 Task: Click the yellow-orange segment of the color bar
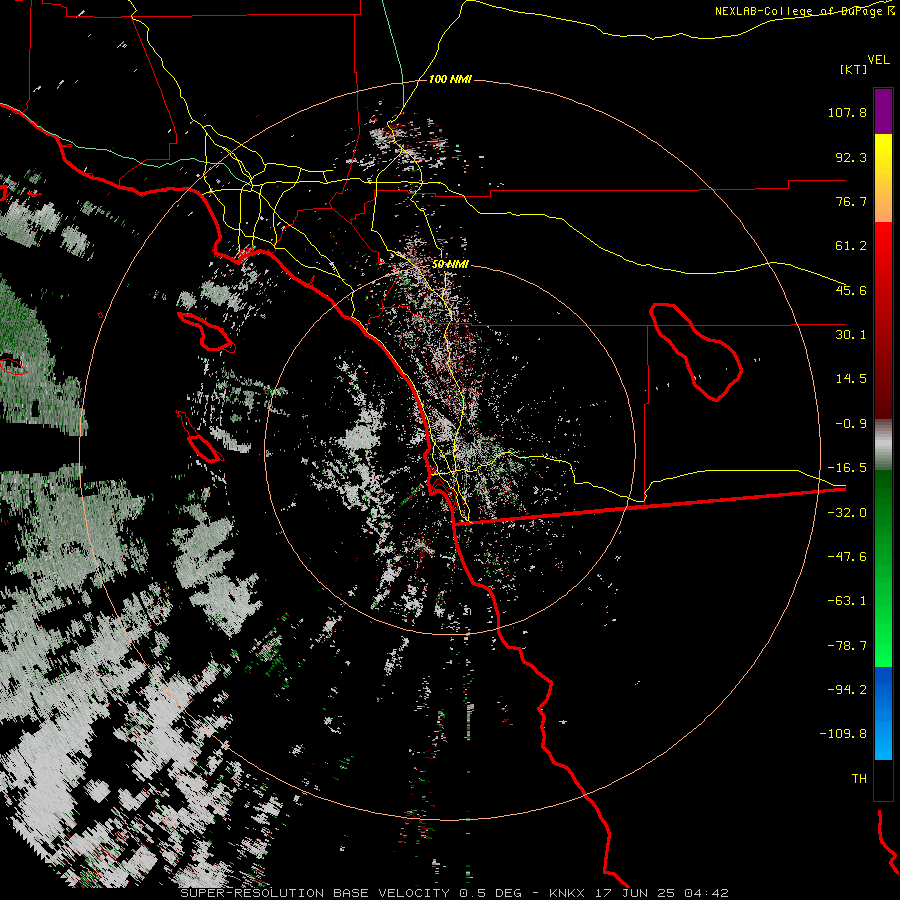click(883, 178)
